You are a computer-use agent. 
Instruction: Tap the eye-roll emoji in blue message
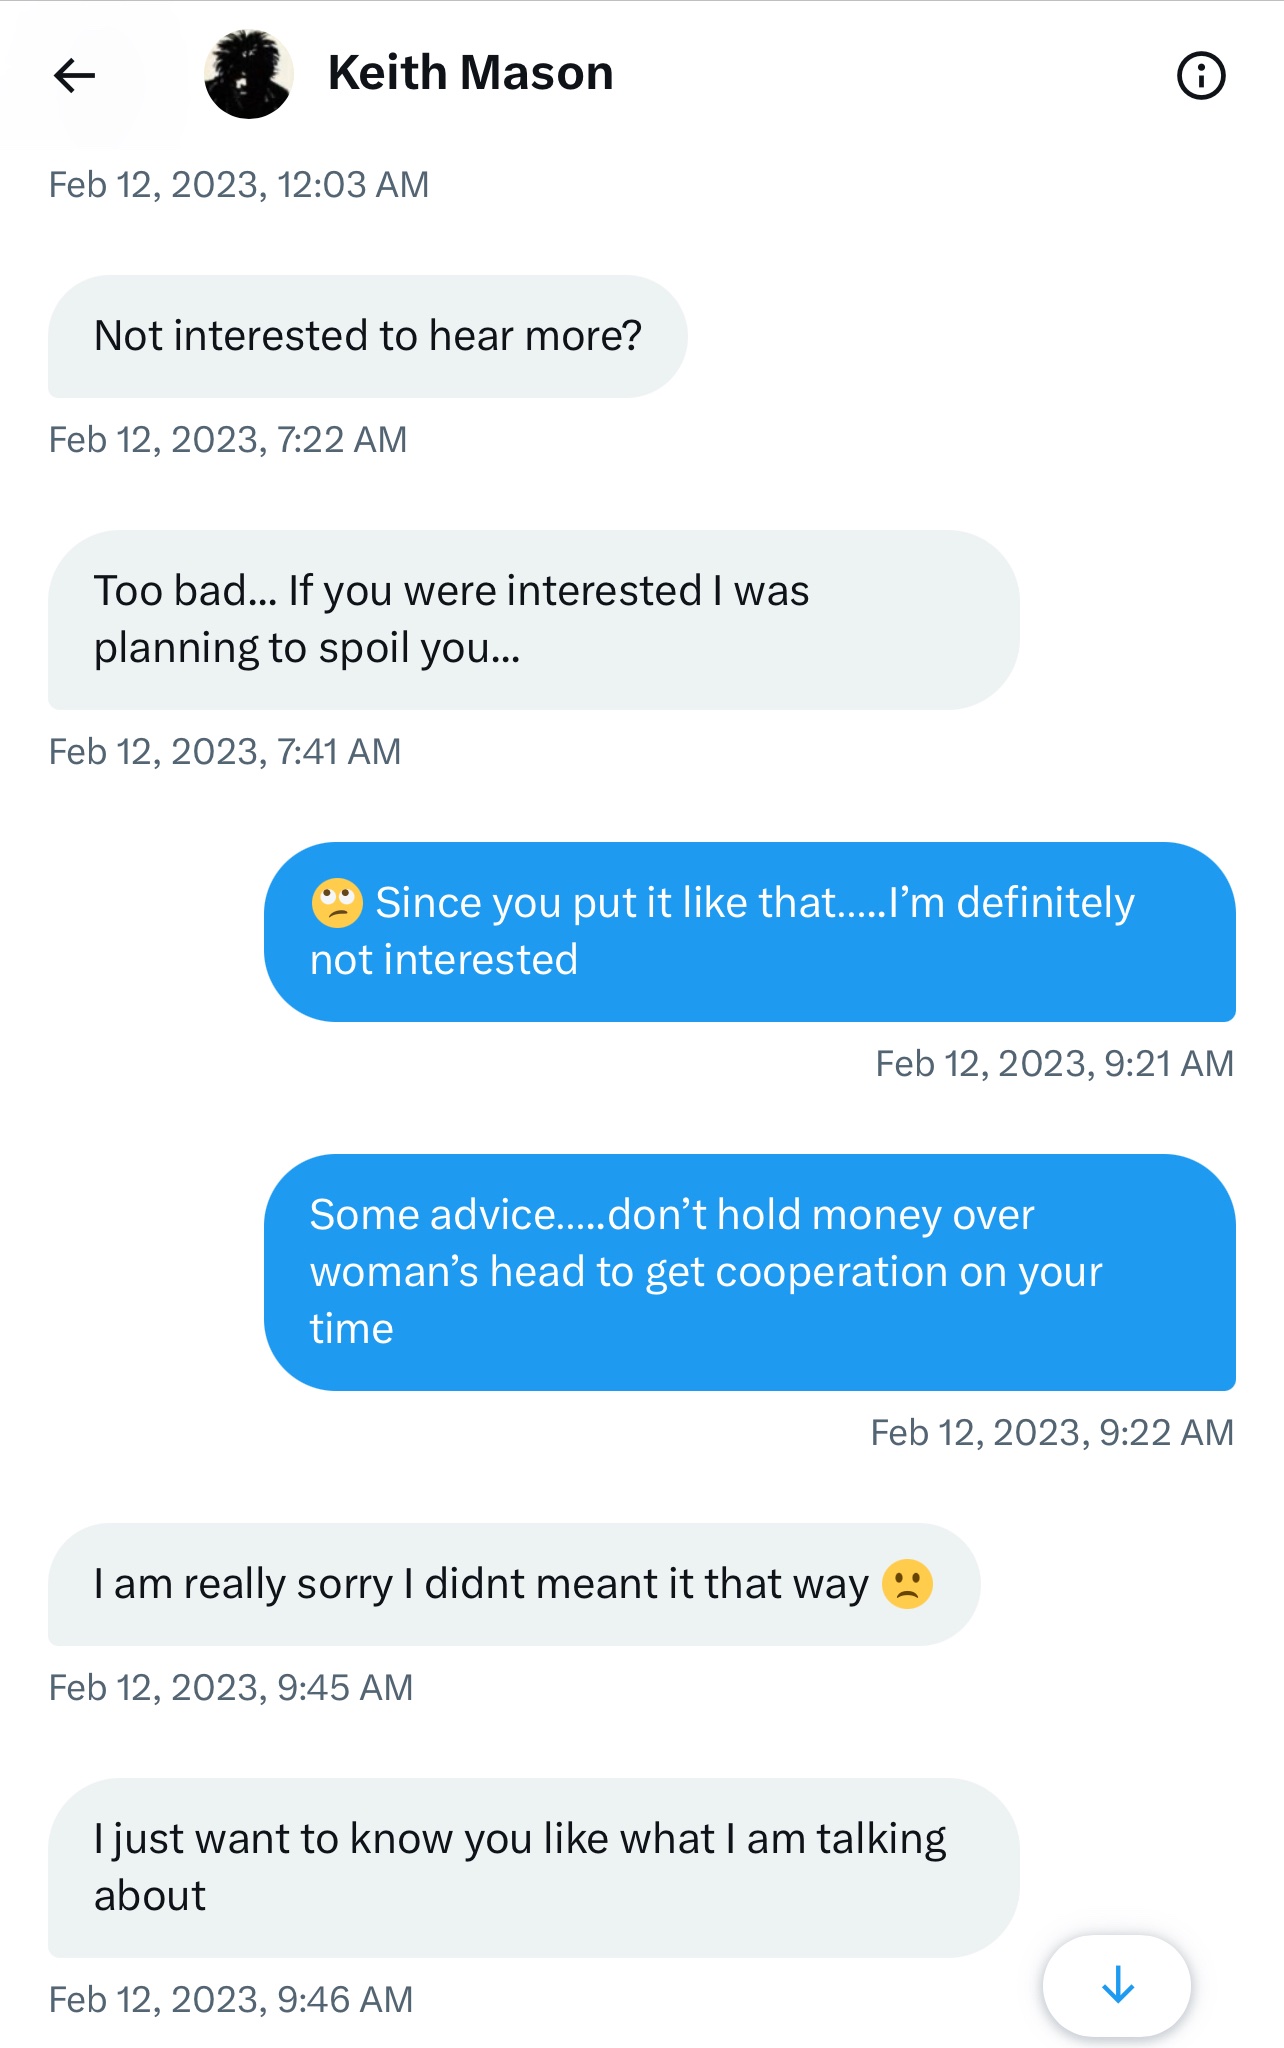tap(337, 903)
